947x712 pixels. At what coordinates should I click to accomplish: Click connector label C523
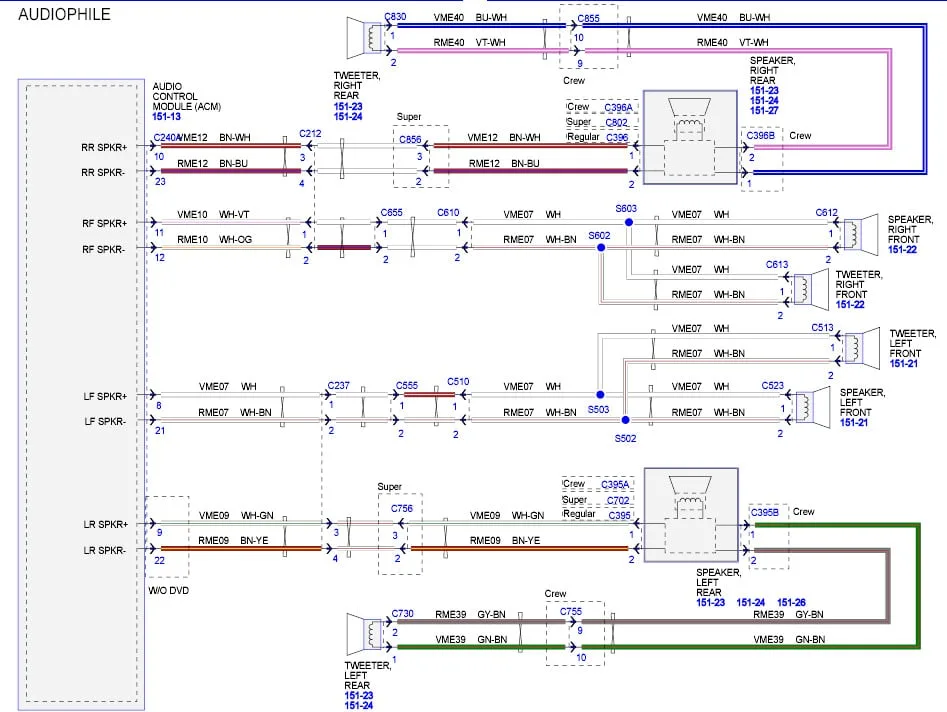point(772,385)
